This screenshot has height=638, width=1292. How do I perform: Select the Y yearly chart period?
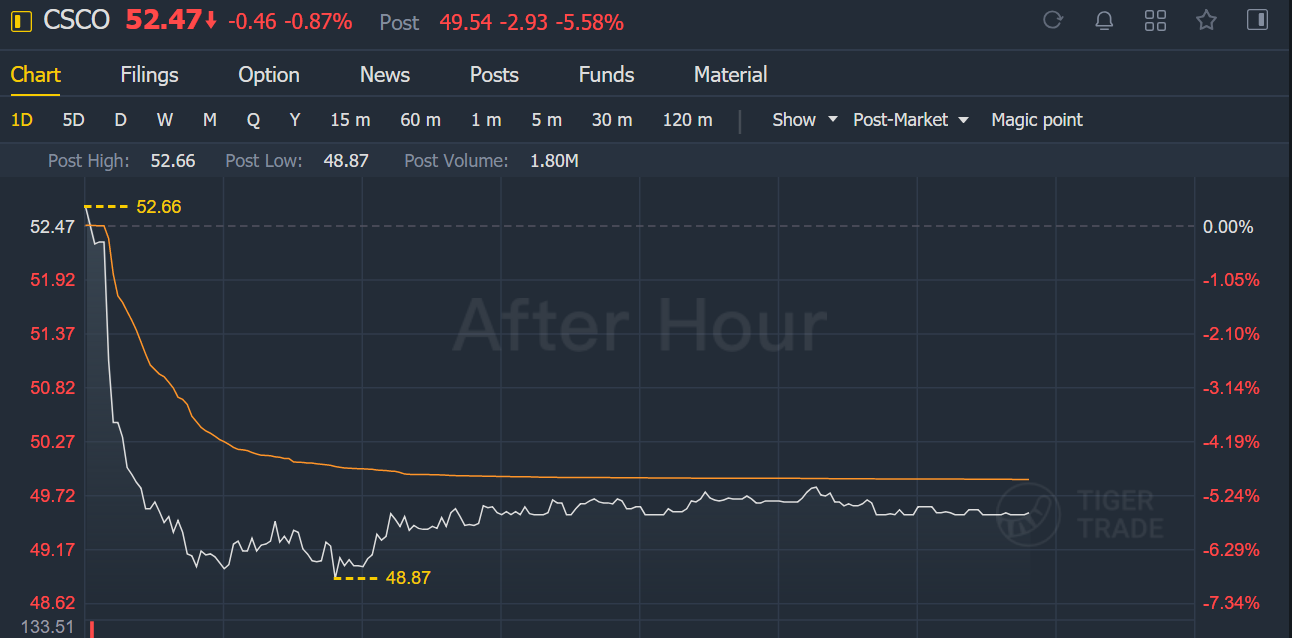click(x=295, y=120)
